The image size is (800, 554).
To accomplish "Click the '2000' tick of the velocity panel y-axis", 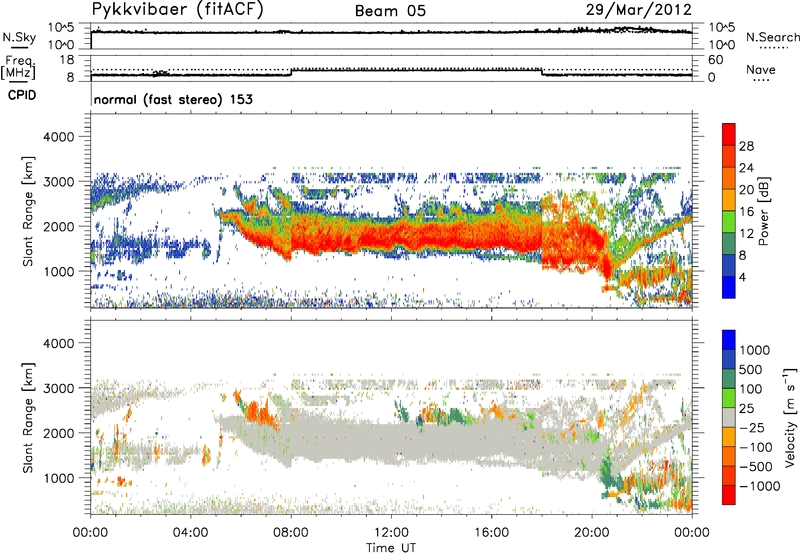I will tap(58, 433).
